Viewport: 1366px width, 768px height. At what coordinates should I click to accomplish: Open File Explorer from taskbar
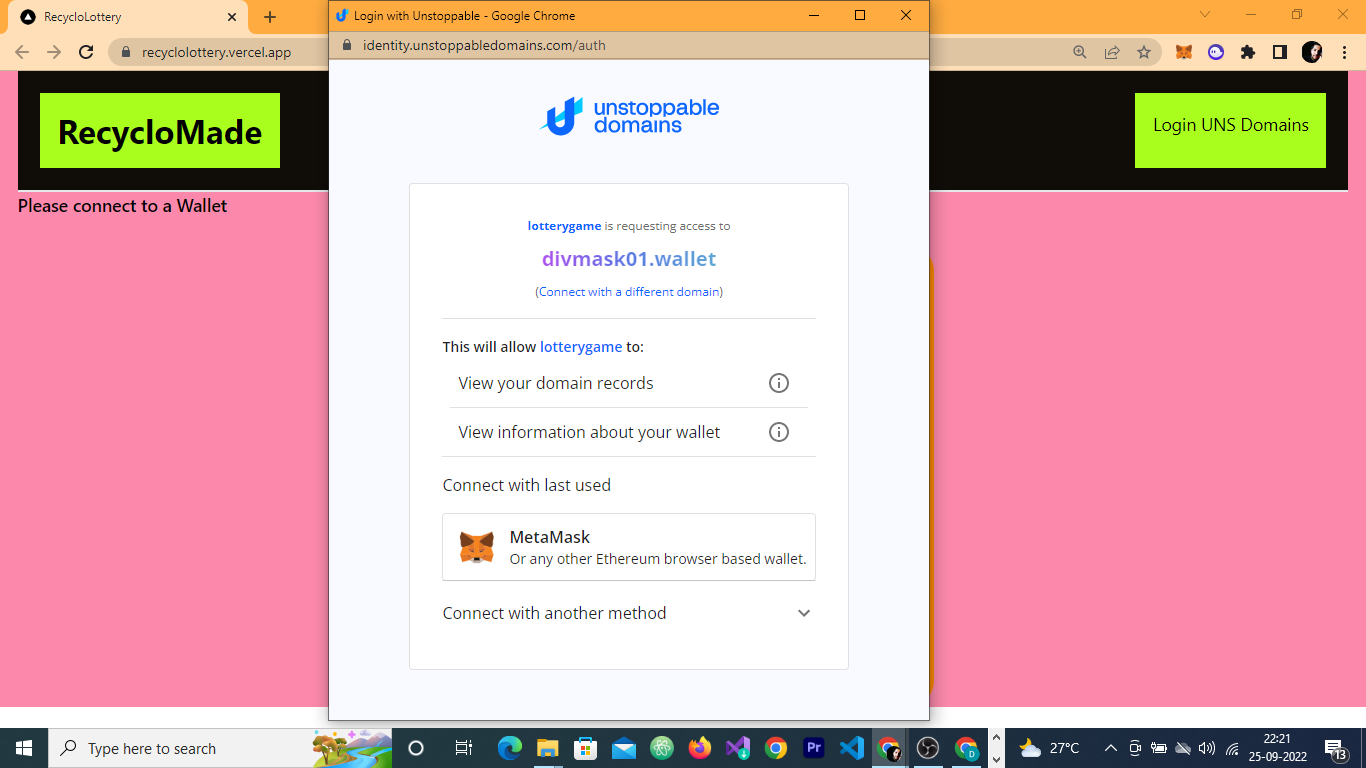coord(547,748)
